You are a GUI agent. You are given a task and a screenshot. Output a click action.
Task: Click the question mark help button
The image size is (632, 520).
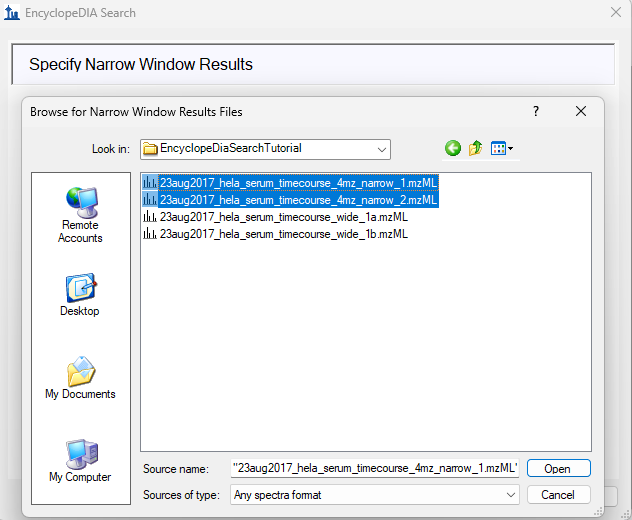click(536, 112)
